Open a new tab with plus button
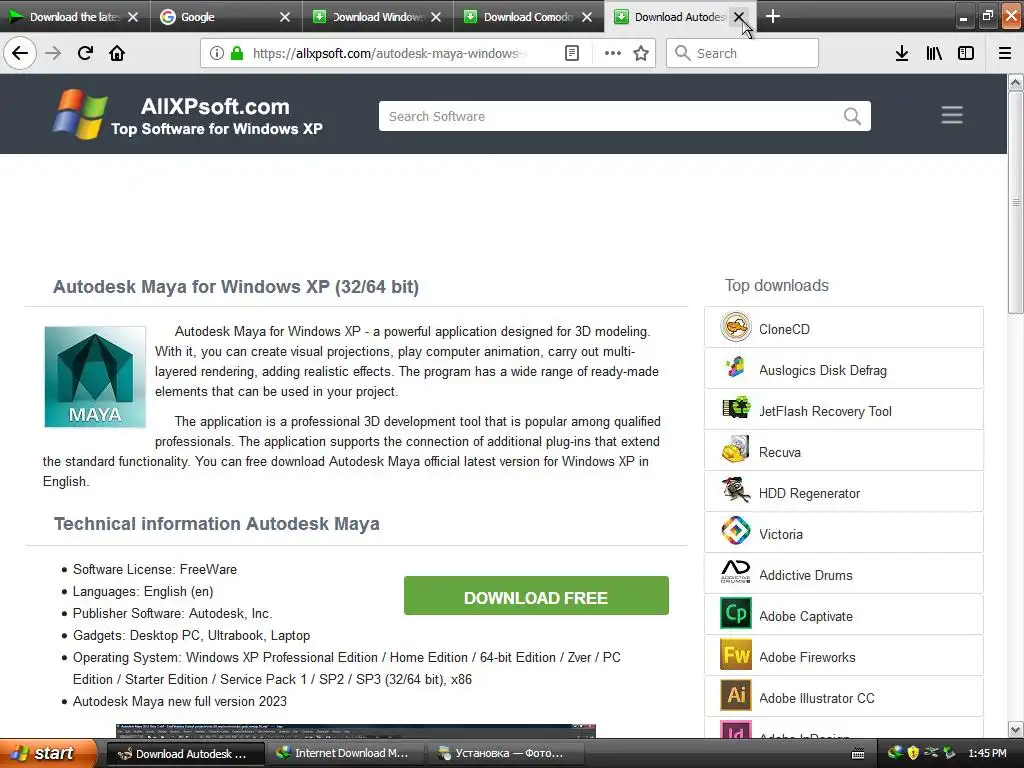 773,16
